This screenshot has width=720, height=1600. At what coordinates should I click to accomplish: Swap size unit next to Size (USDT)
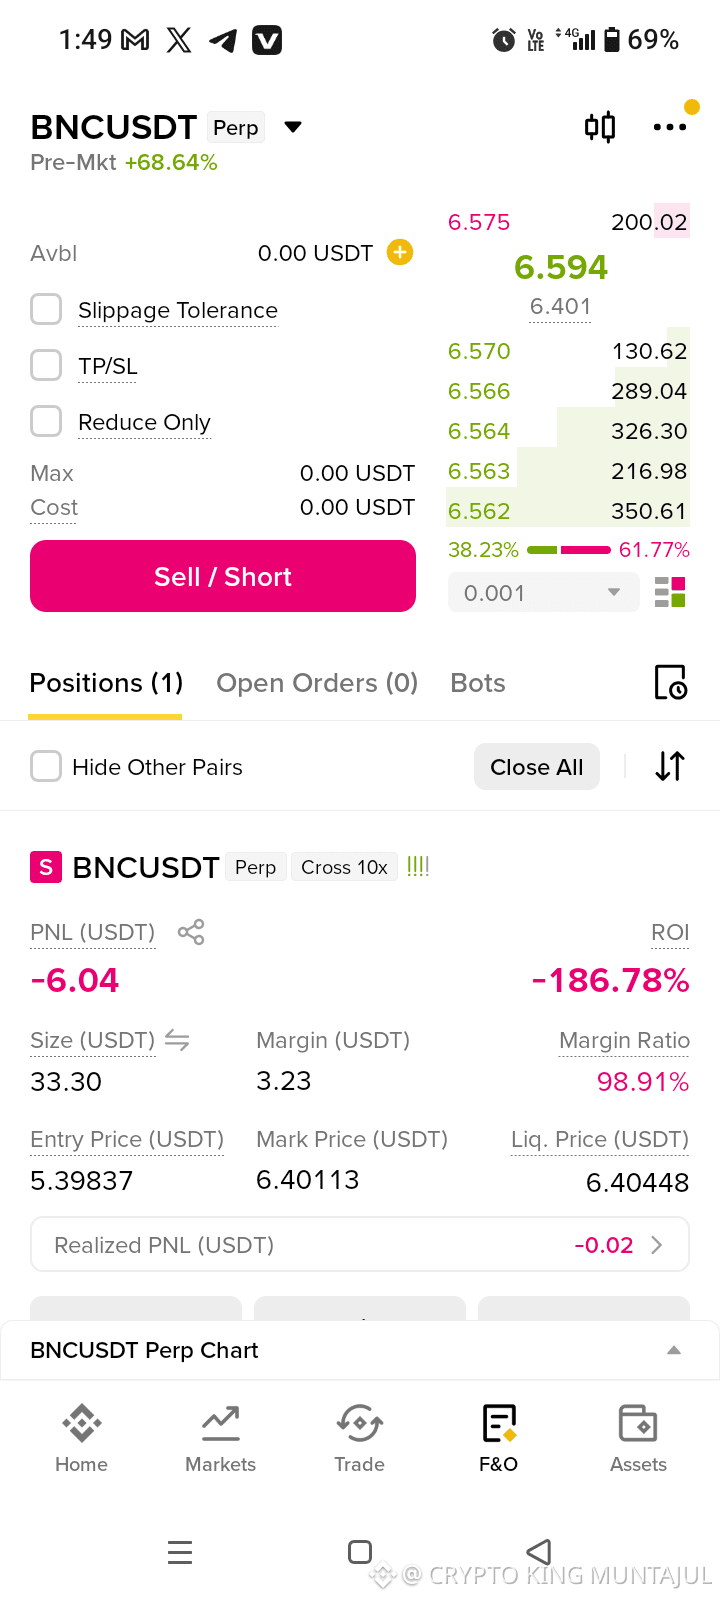point(177,1040)
